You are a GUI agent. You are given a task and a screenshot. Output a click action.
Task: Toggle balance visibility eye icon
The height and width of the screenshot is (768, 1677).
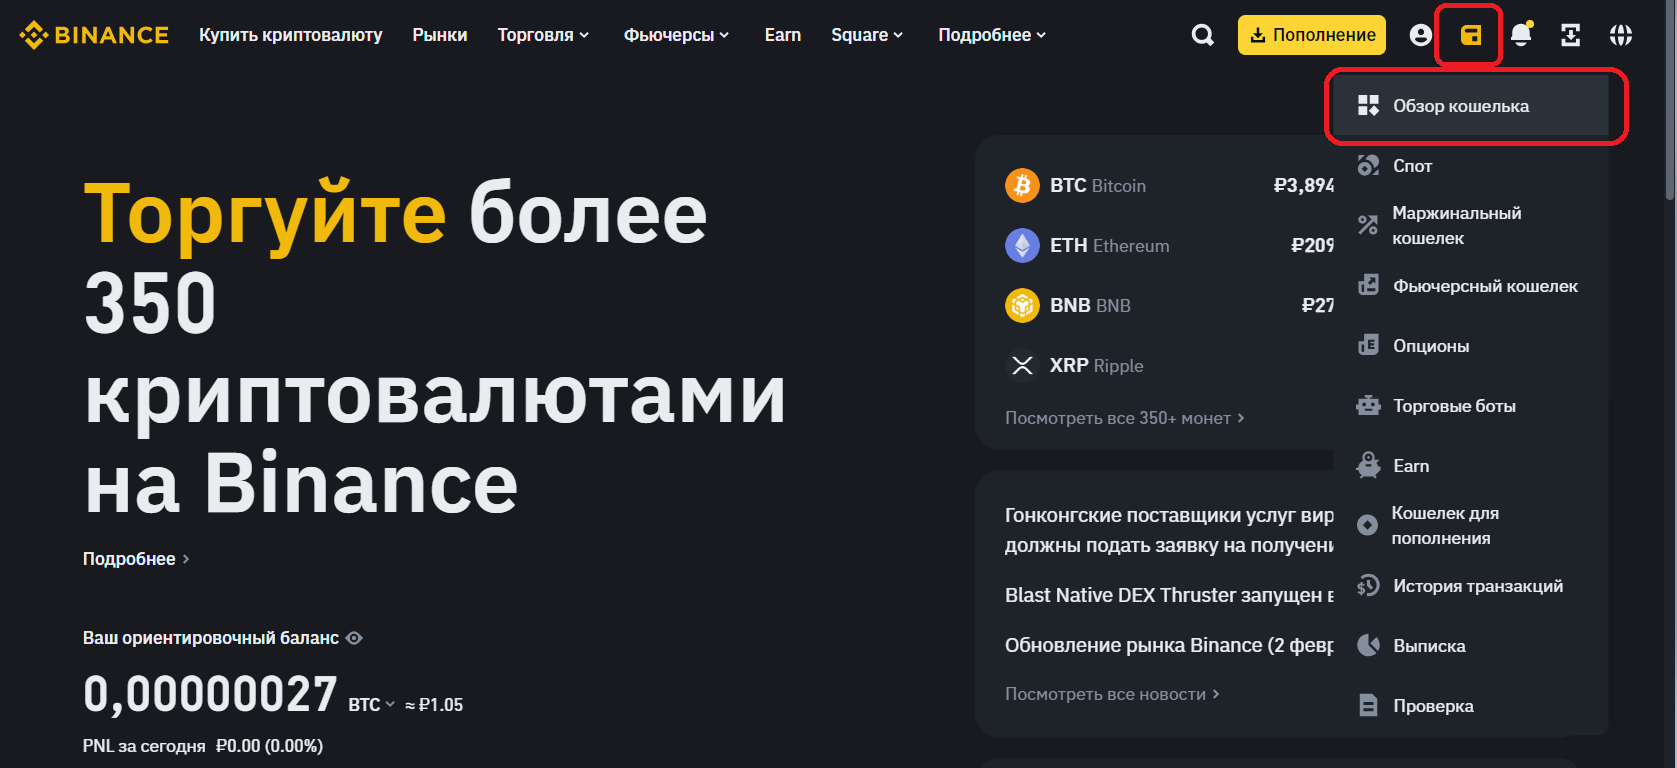pyautogui.click(x=354, y=638)
